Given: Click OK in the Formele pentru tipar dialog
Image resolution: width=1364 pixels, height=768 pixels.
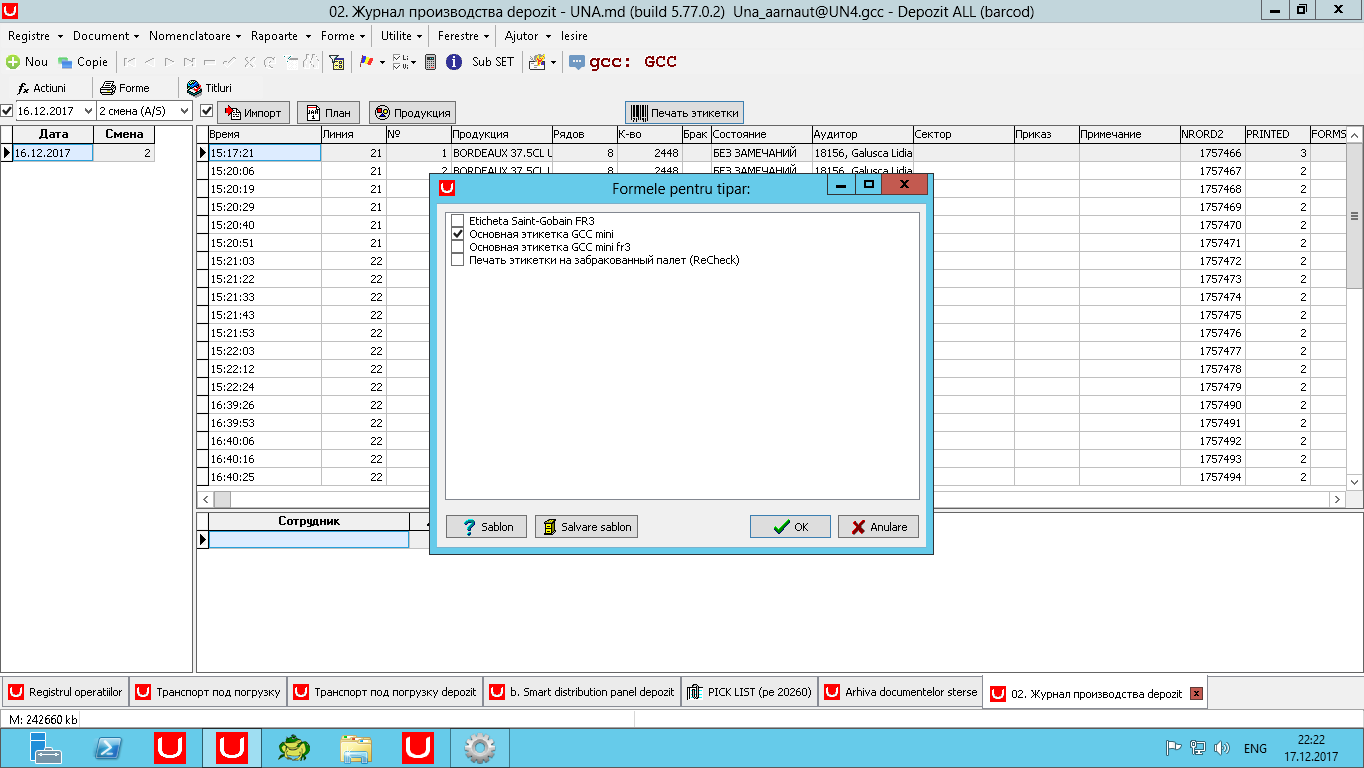Looking at the screenshot, I should tap(790, 527).
